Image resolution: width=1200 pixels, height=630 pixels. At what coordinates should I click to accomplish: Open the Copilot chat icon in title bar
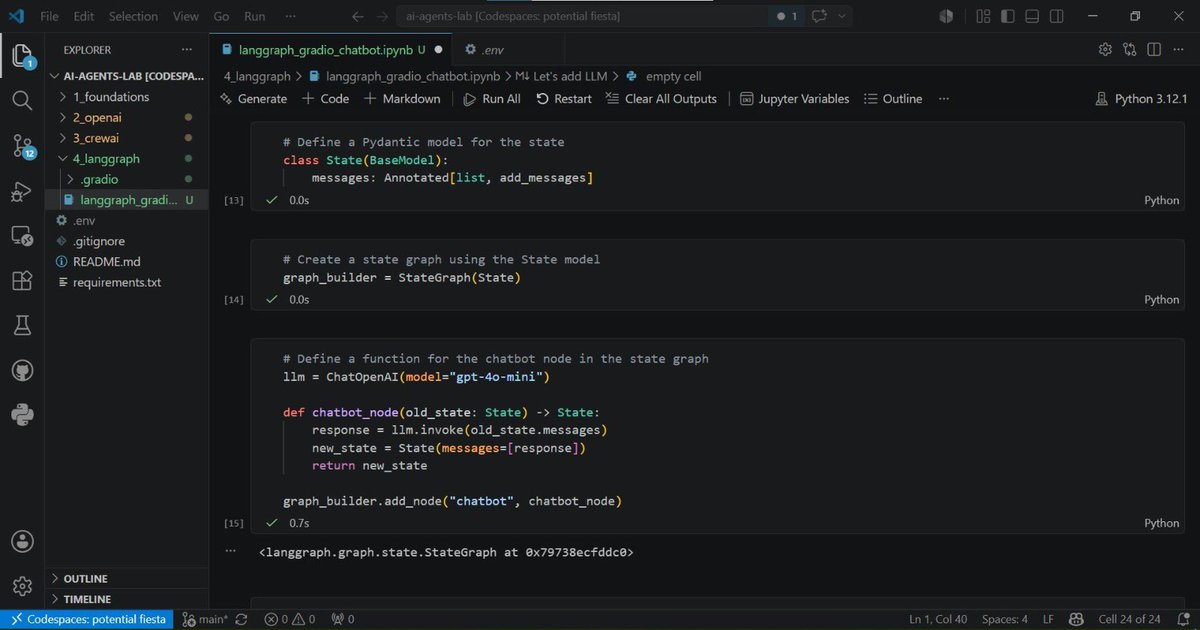(821, 16)
